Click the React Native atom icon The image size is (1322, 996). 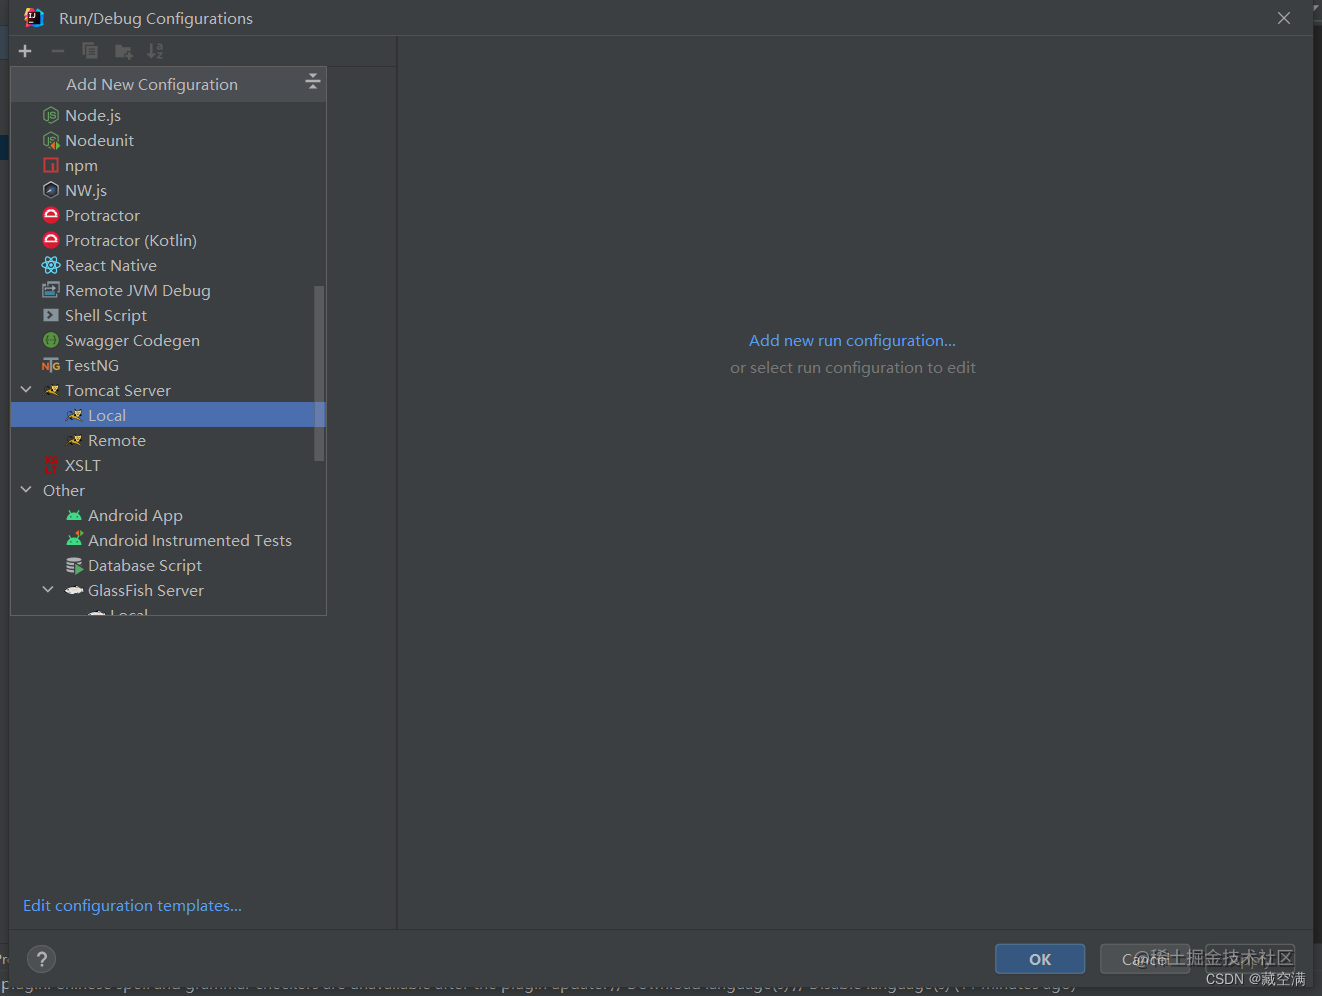(x=51, y=265)
